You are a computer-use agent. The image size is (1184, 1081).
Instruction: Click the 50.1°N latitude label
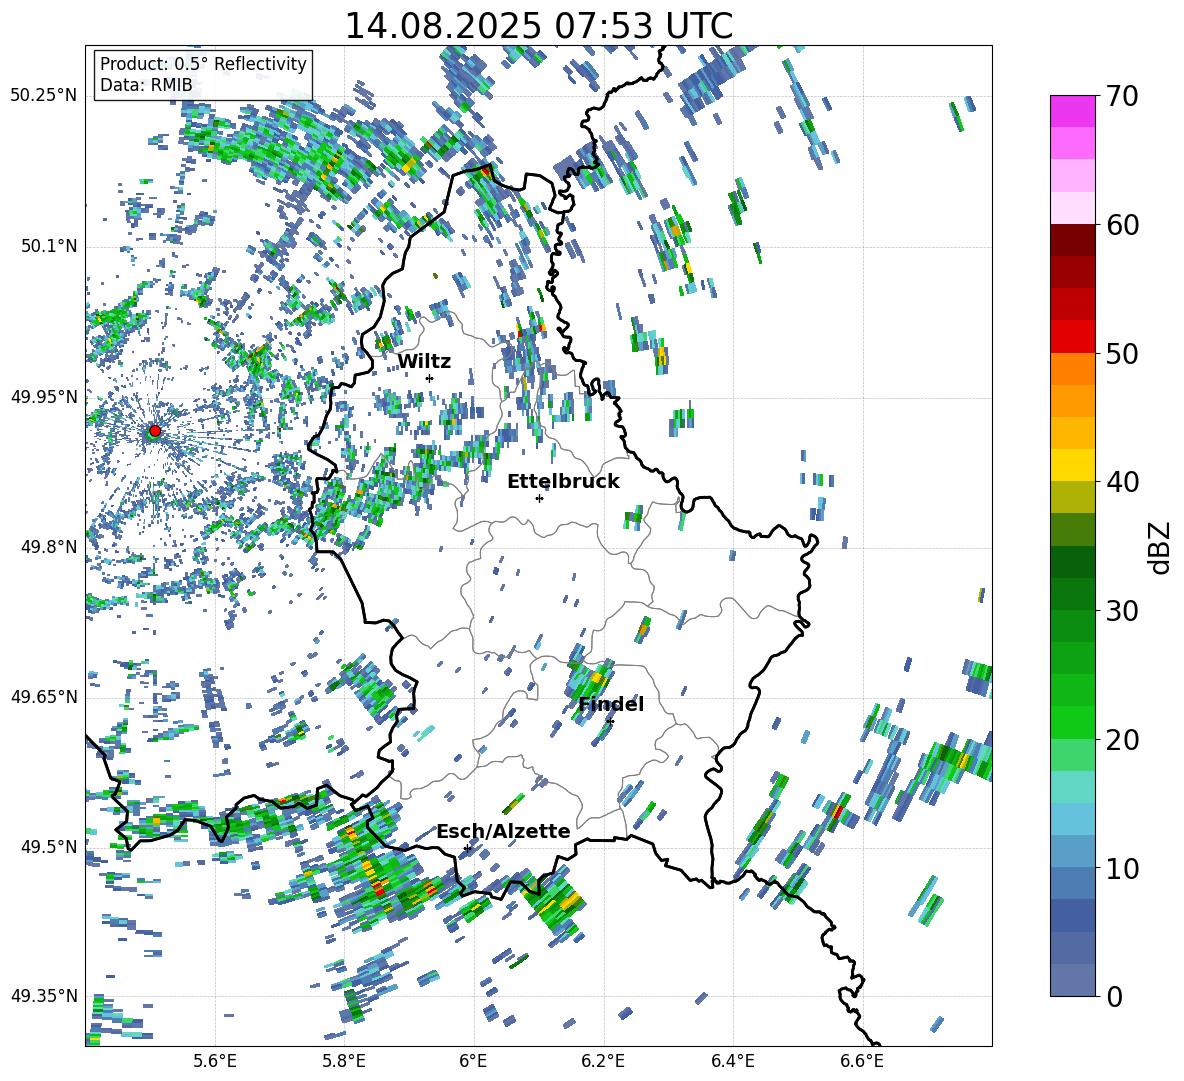(x=50, y=246)
